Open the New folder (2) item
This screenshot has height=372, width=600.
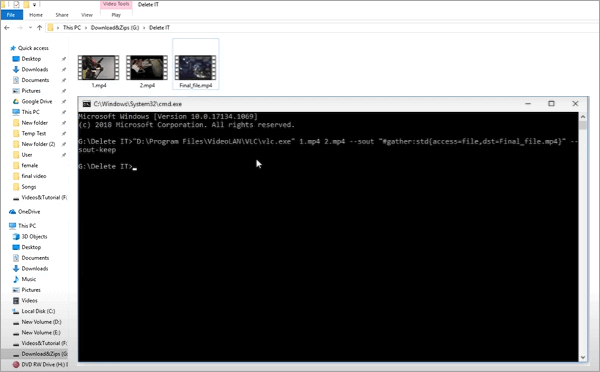coord(38,144)
